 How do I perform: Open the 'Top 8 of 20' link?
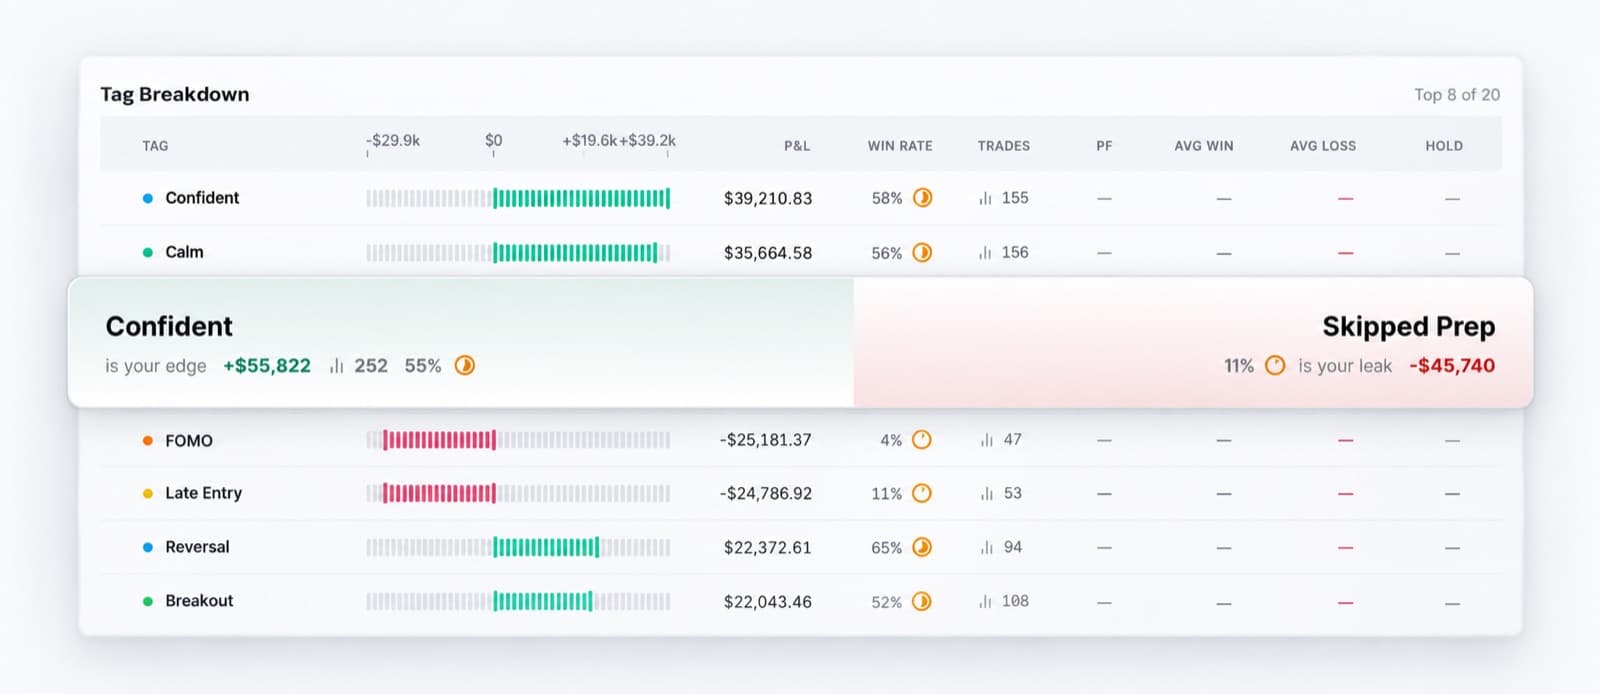[1457, 95]
